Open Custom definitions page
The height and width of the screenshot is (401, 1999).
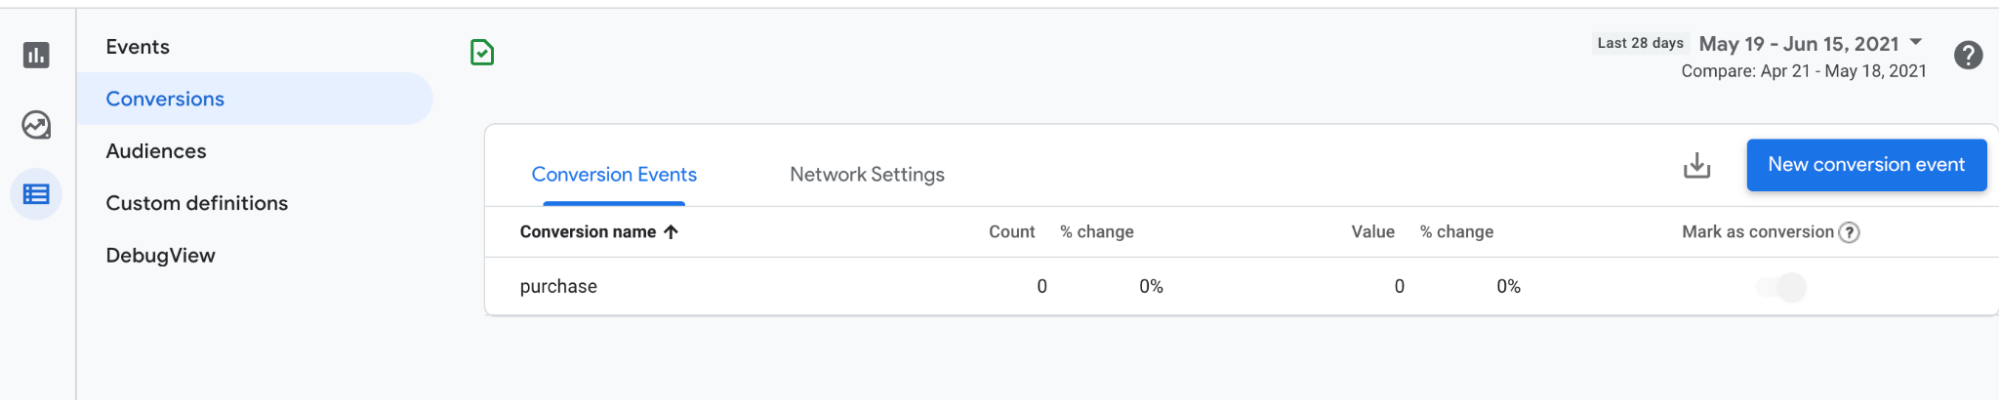[197, 203]
